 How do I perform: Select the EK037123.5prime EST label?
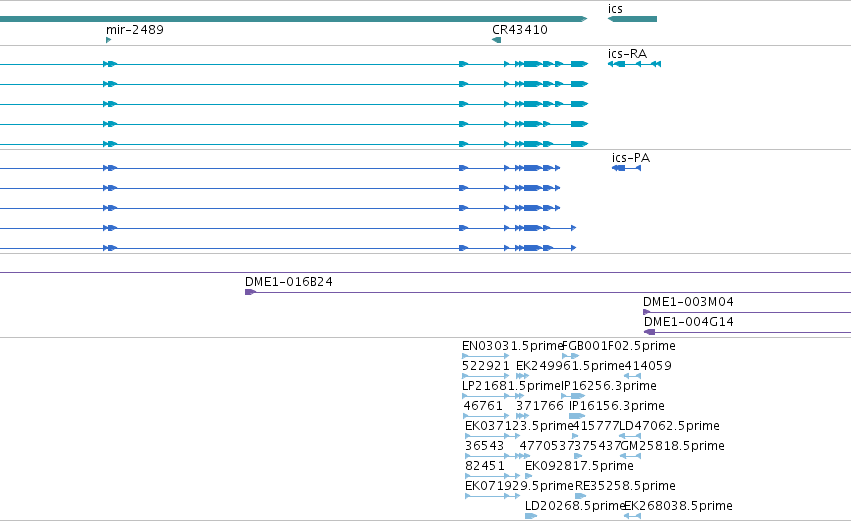pyautogui.click(x=519, y=426)
